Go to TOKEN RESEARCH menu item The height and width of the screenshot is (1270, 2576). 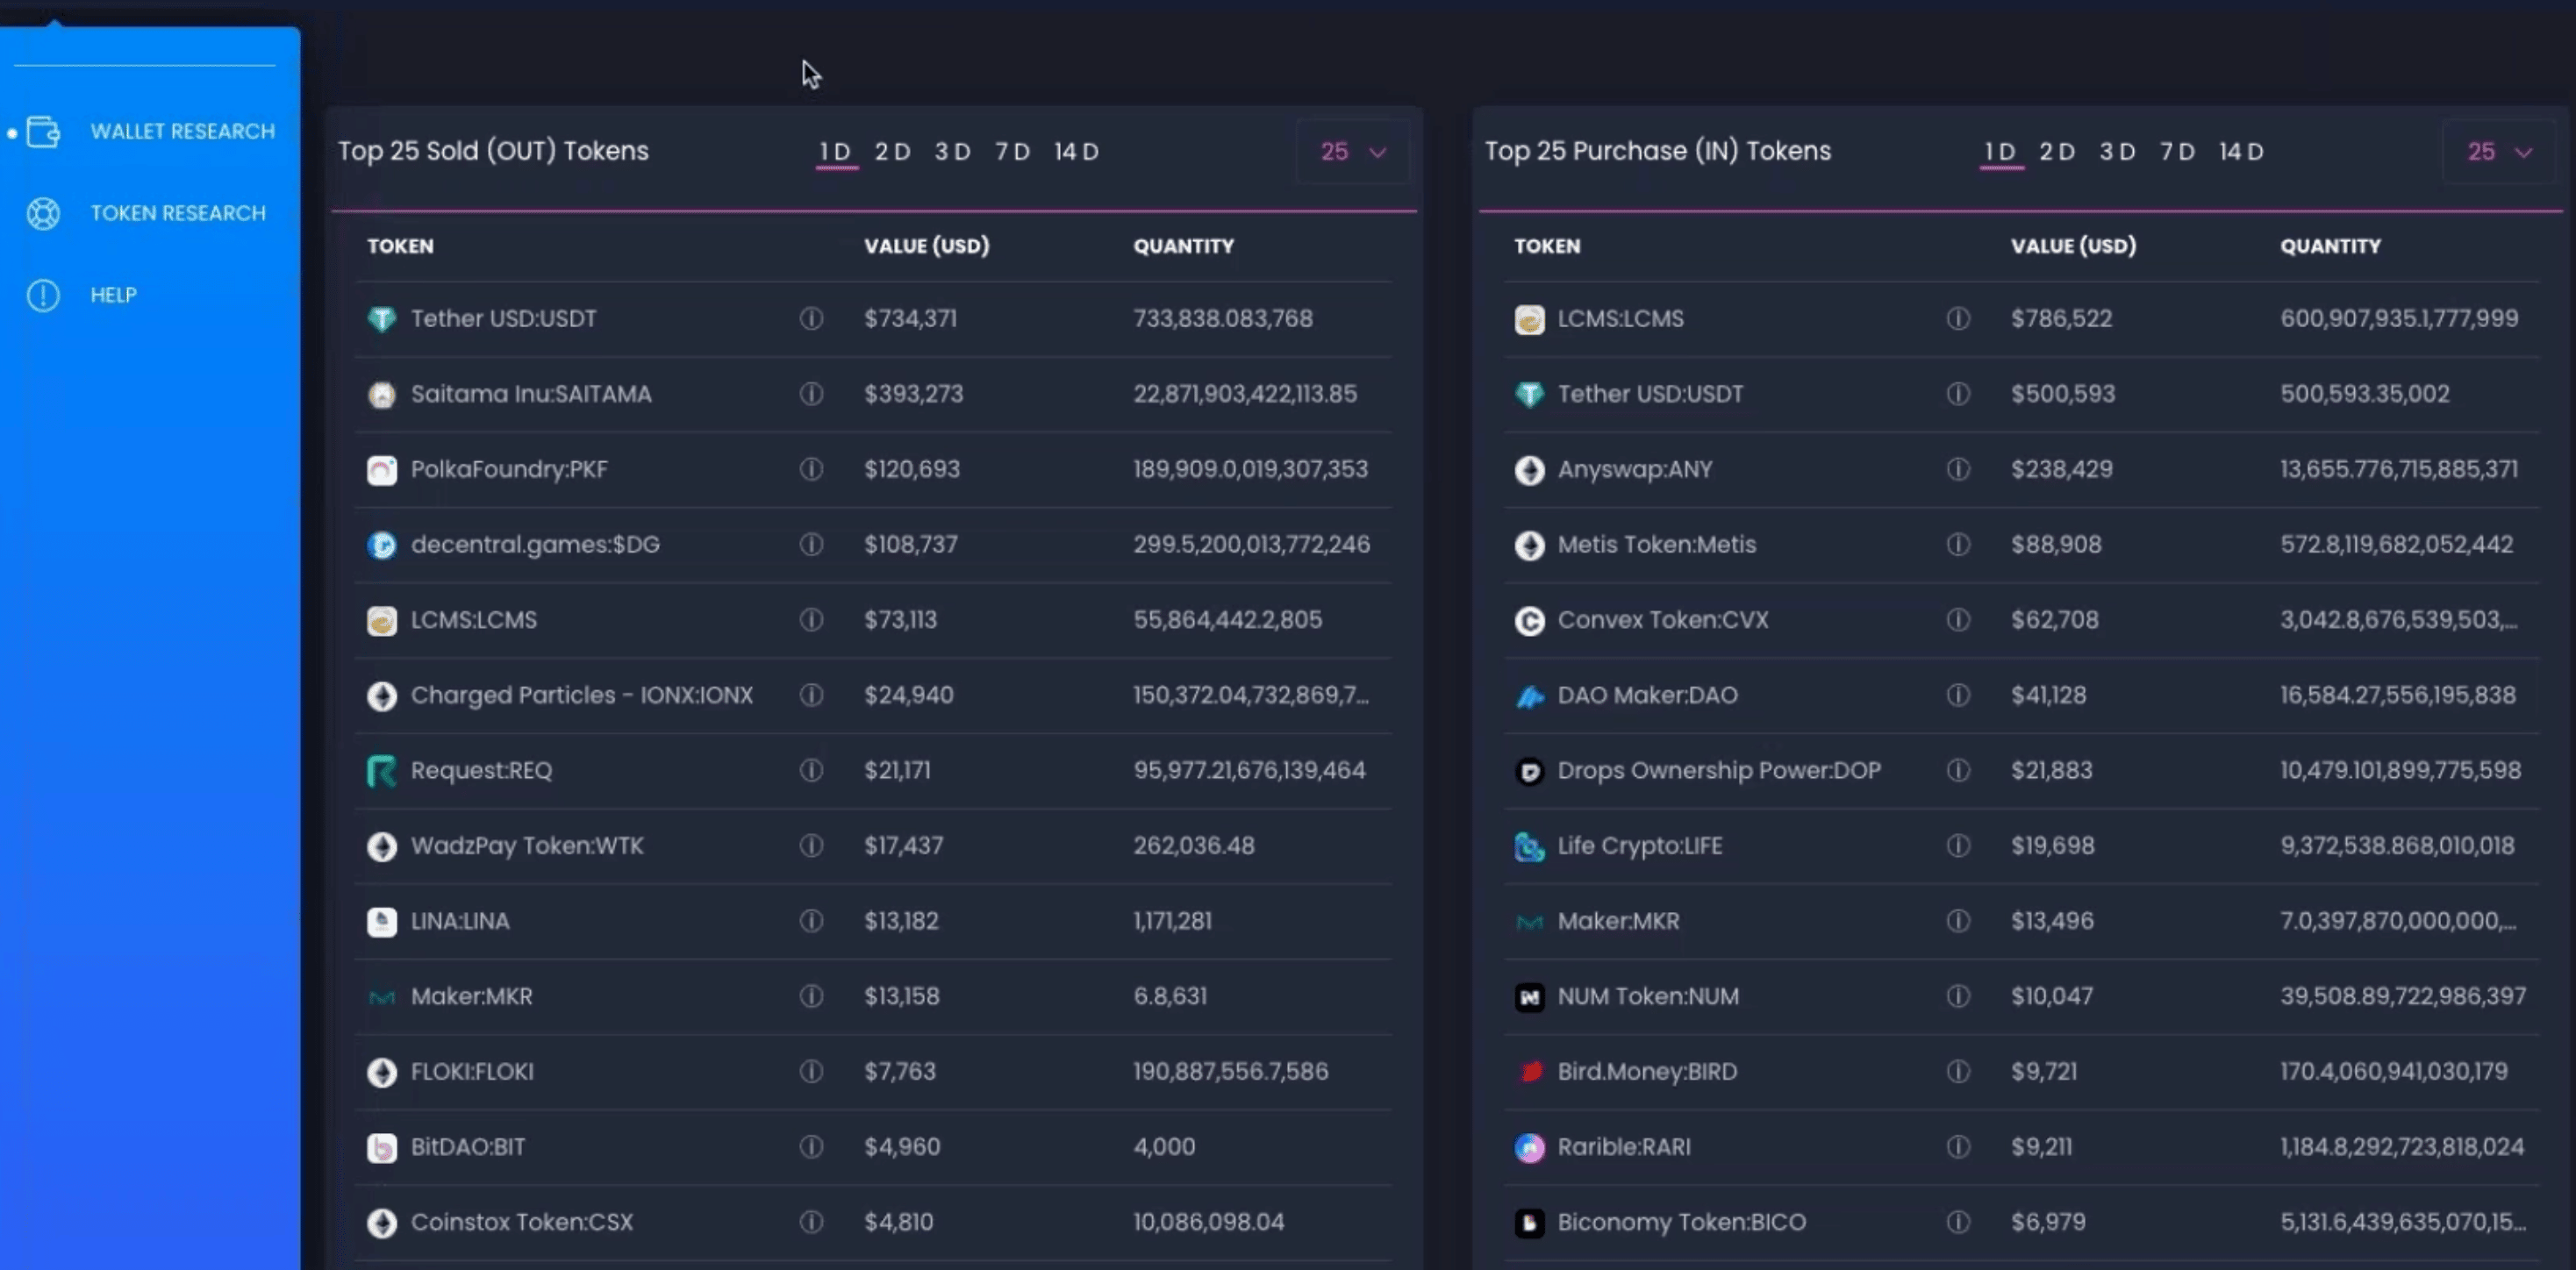pos(178,213)
